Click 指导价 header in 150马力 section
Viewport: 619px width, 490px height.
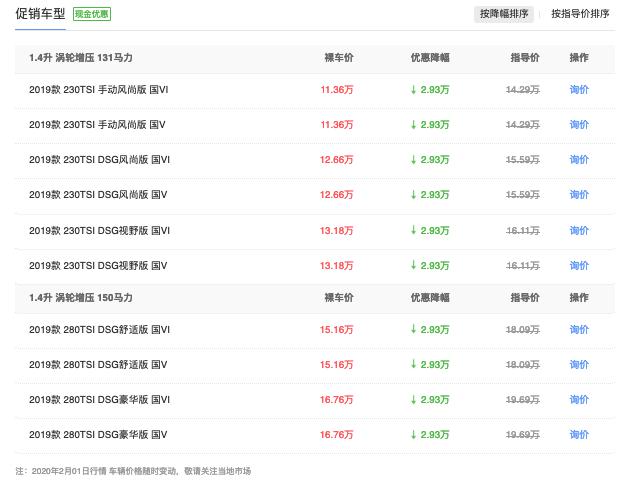525,297
